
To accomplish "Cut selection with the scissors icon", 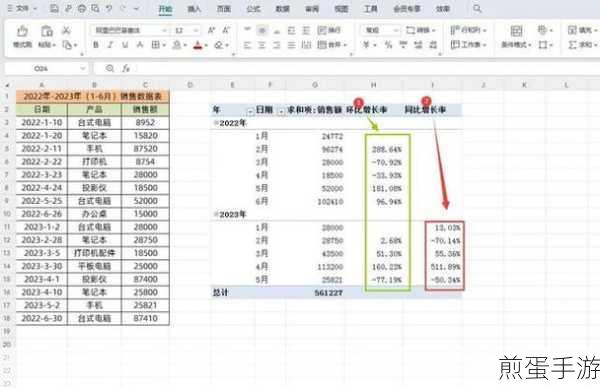I will pyautogui.click(x=67, y=30).
